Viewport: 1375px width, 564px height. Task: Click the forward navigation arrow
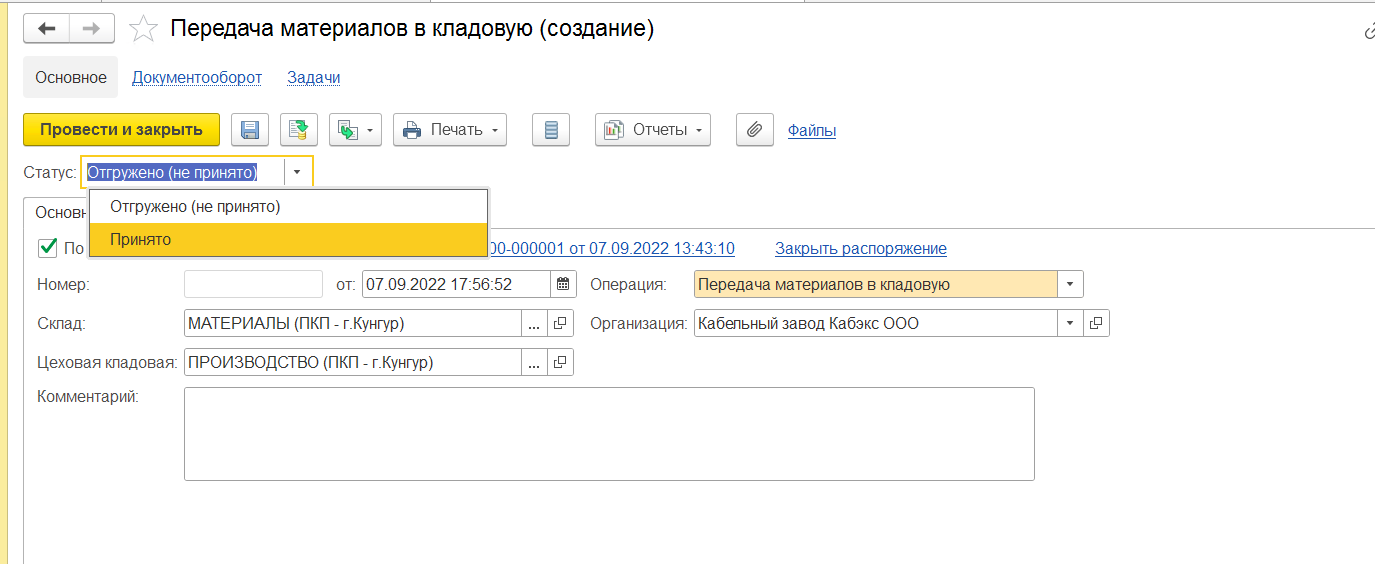coord(91,29)
